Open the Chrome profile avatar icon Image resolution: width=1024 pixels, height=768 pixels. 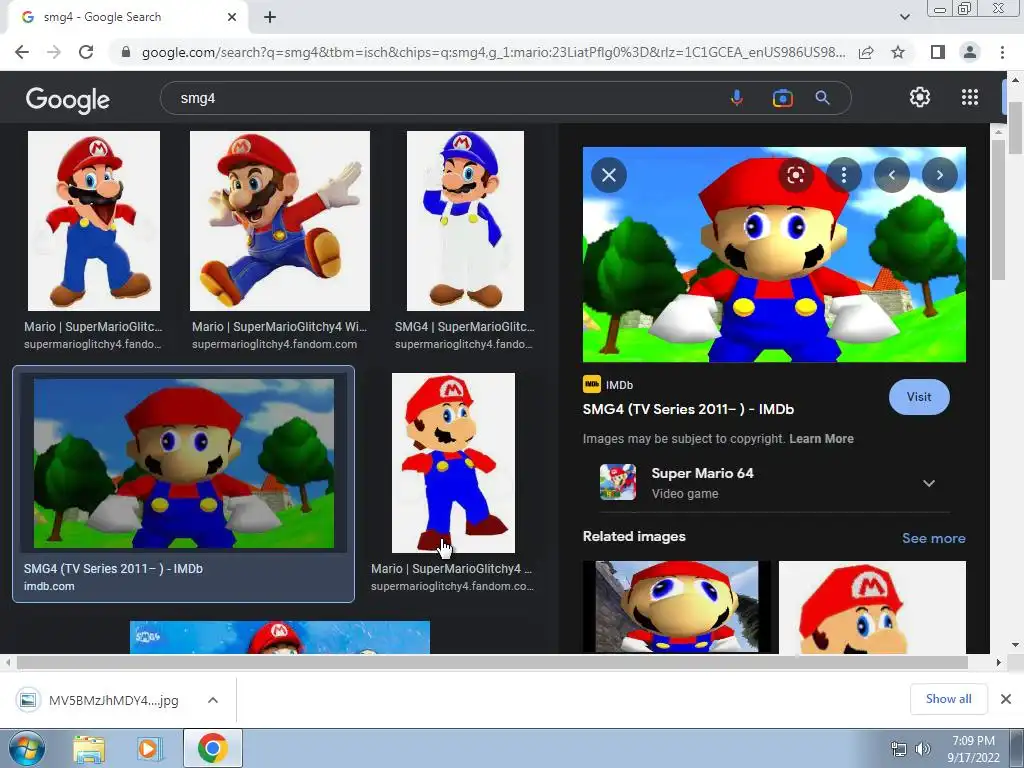[x=970, y=52]
